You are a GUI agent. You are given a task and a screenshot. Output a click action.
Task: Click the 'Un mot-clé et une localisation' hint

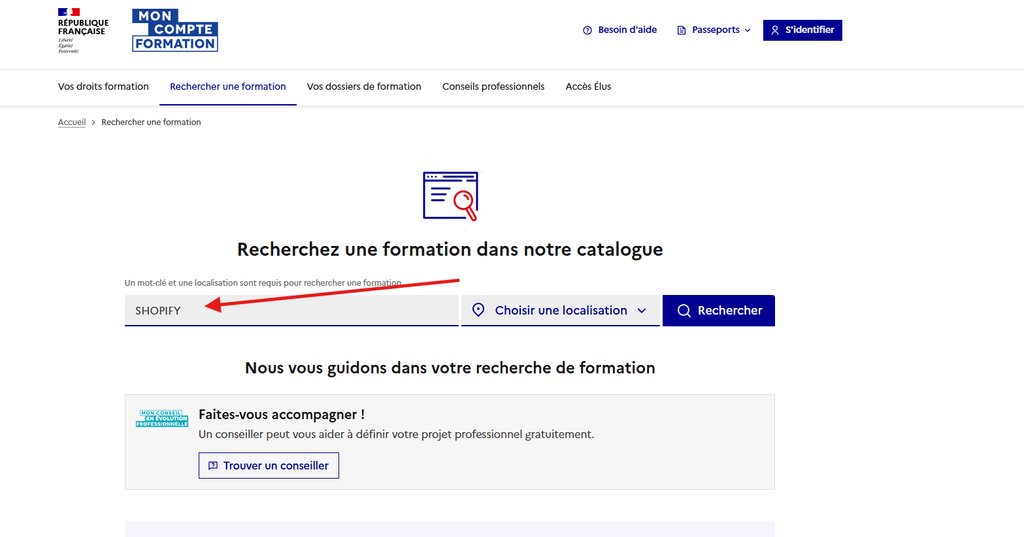tap(263, 283)
